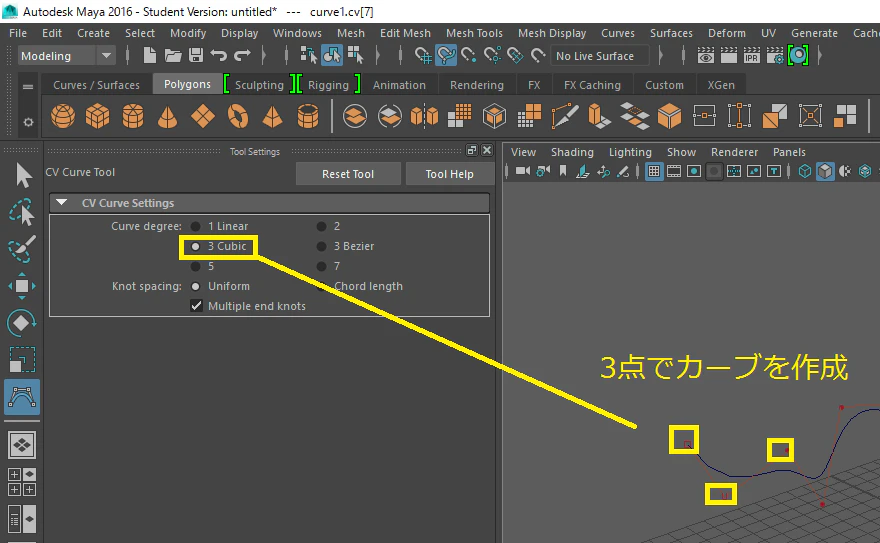Open the Curves menu

(618, 33)
